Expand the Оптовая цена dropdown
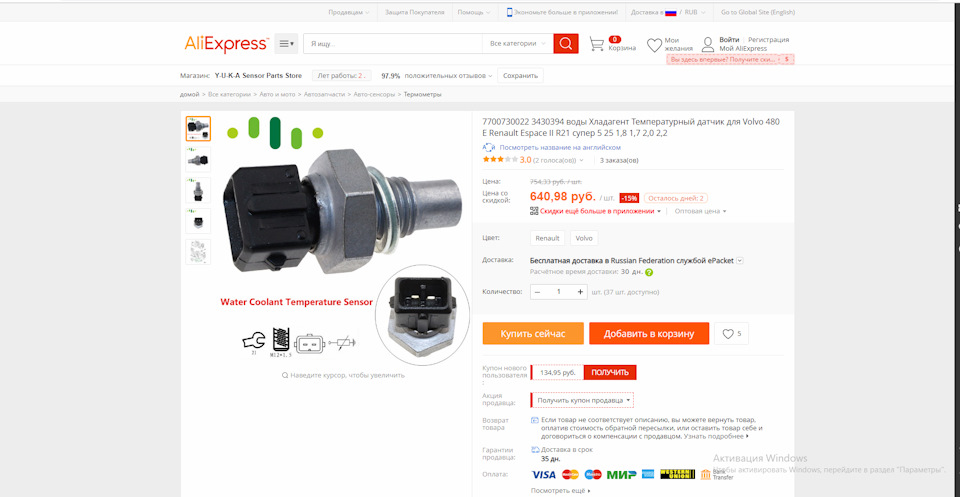Image resolution: width=960 pixels, height=497 pixels. click(700, 211)
